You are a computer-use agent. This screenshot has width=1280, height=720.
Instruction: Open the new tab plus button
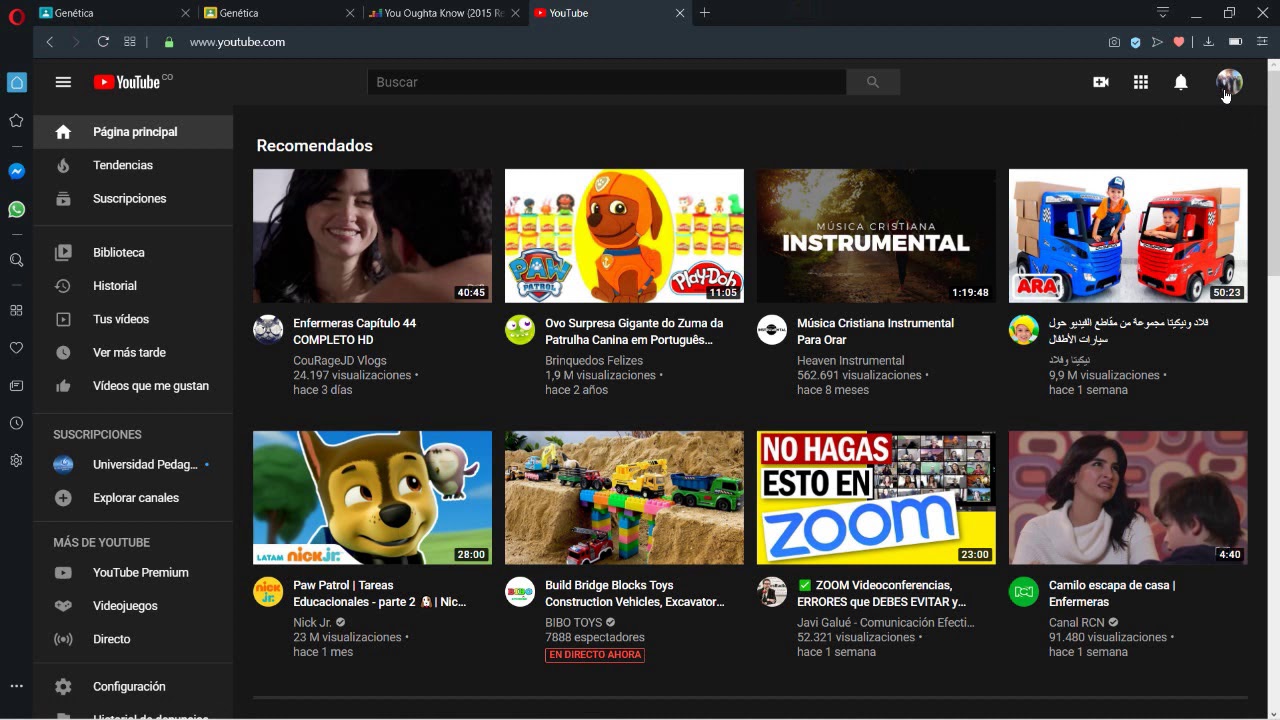coord(704,13)
